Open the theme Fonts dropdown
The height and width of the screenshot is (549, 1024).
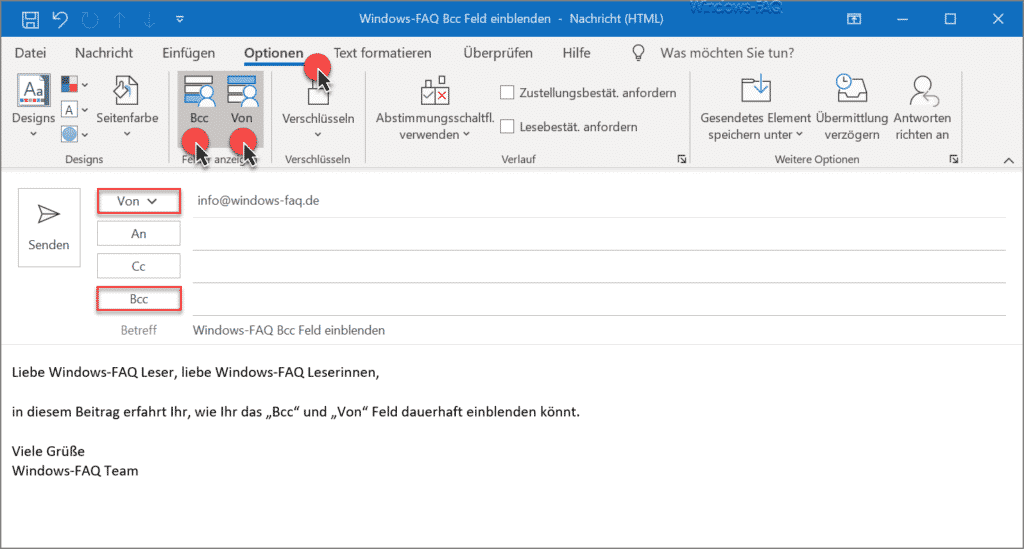[74, 110]
